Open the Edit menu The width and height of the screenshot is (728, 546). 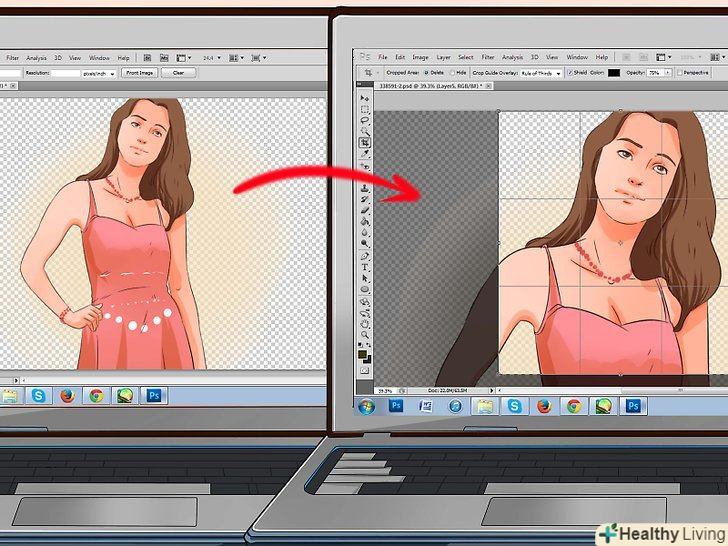400,57
